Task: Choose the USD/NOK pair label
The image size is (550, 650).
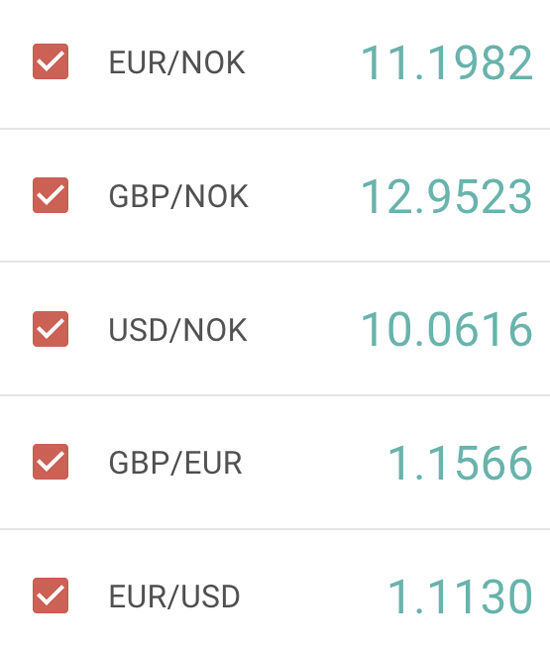Action: tap(178, 330)
